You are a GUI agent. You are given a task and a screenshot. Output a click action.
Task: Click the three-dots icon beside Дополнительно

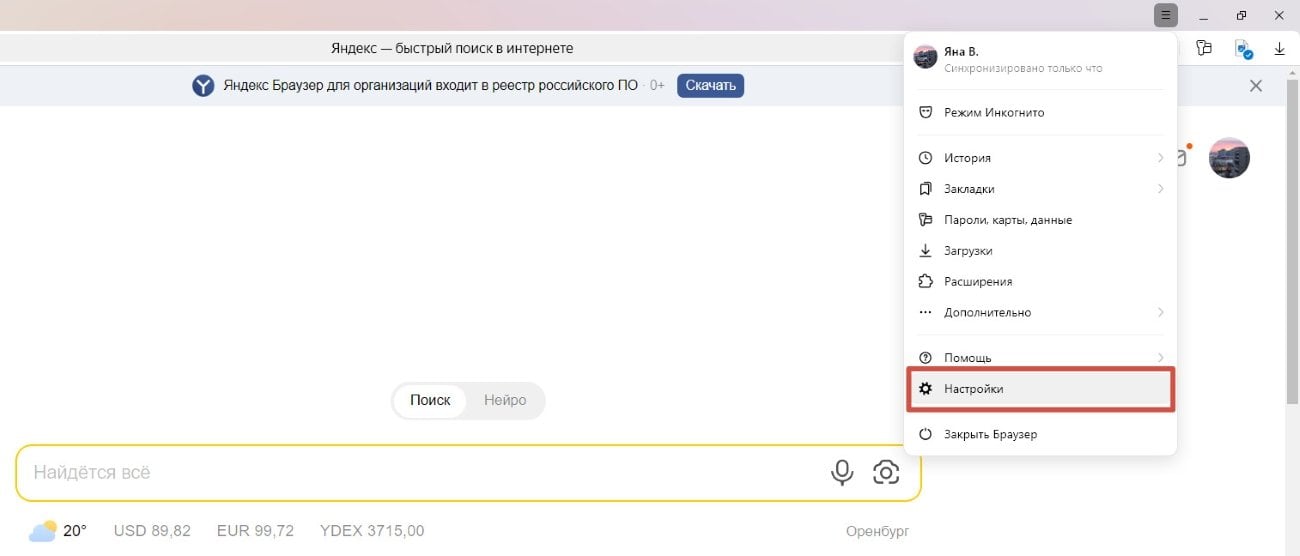pyautogui.click(x=925, y=313)
